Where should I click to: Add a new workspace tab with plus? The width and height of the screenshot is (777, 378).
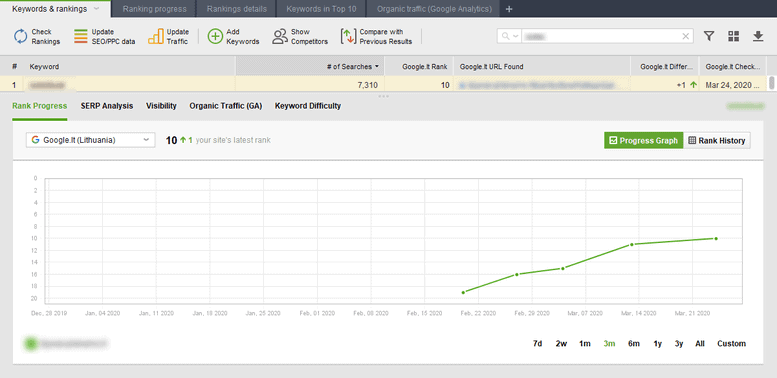[x=509, y=9]
